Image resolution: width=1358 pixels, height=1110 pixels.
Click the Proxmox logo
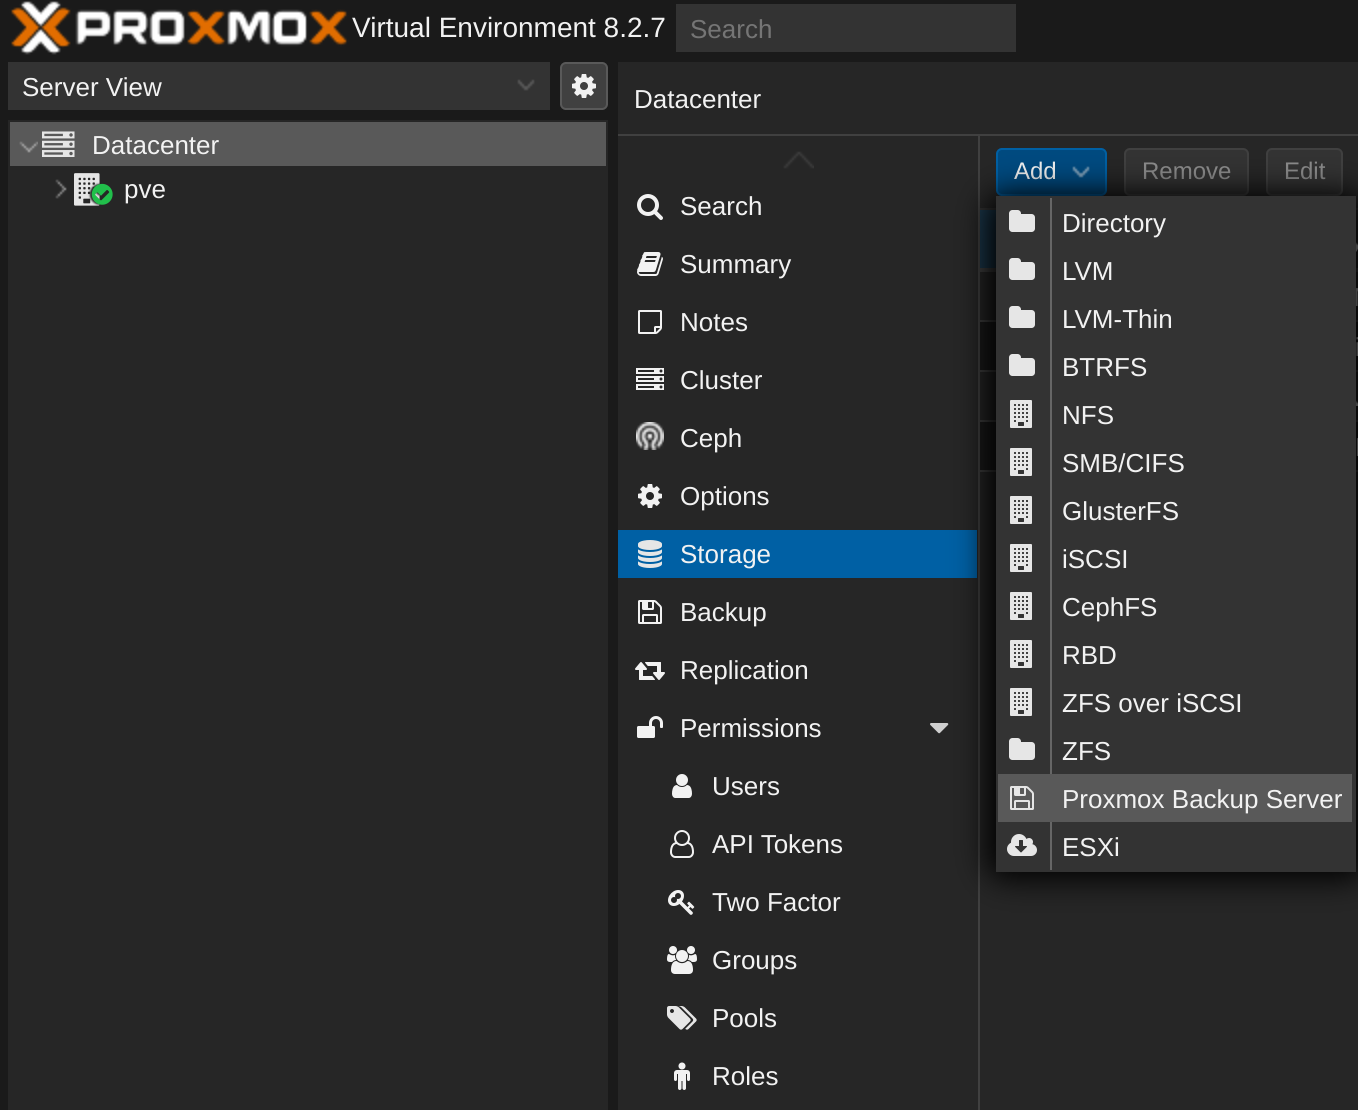point(178,27)
